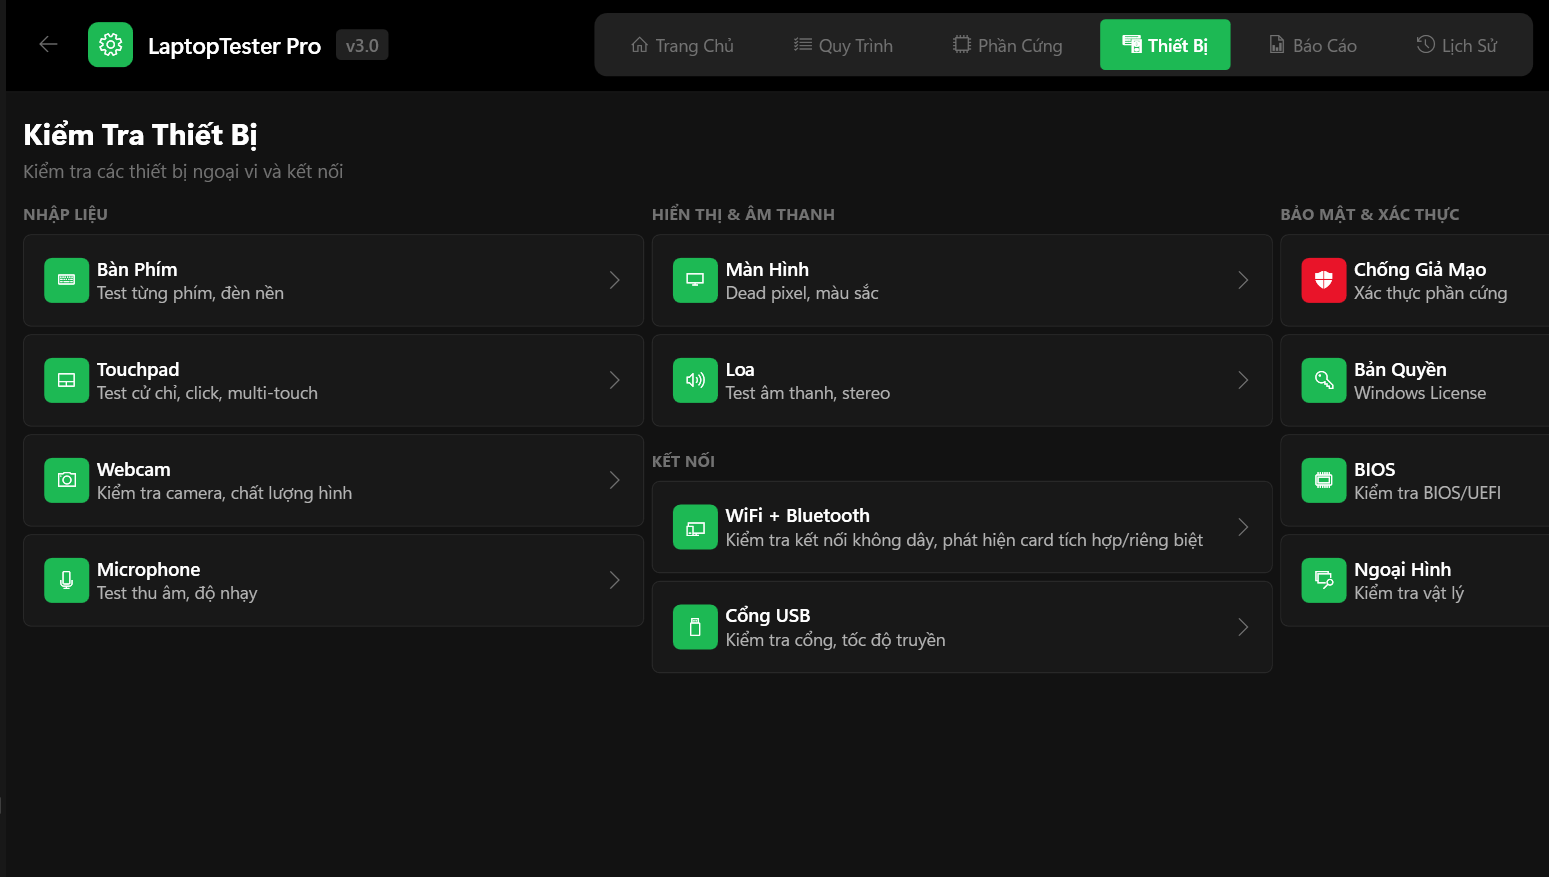Switch to the Quy Trình tab
Image resolution: width=1549 pixels, height=877 pixels.
(x=843, y=45)
